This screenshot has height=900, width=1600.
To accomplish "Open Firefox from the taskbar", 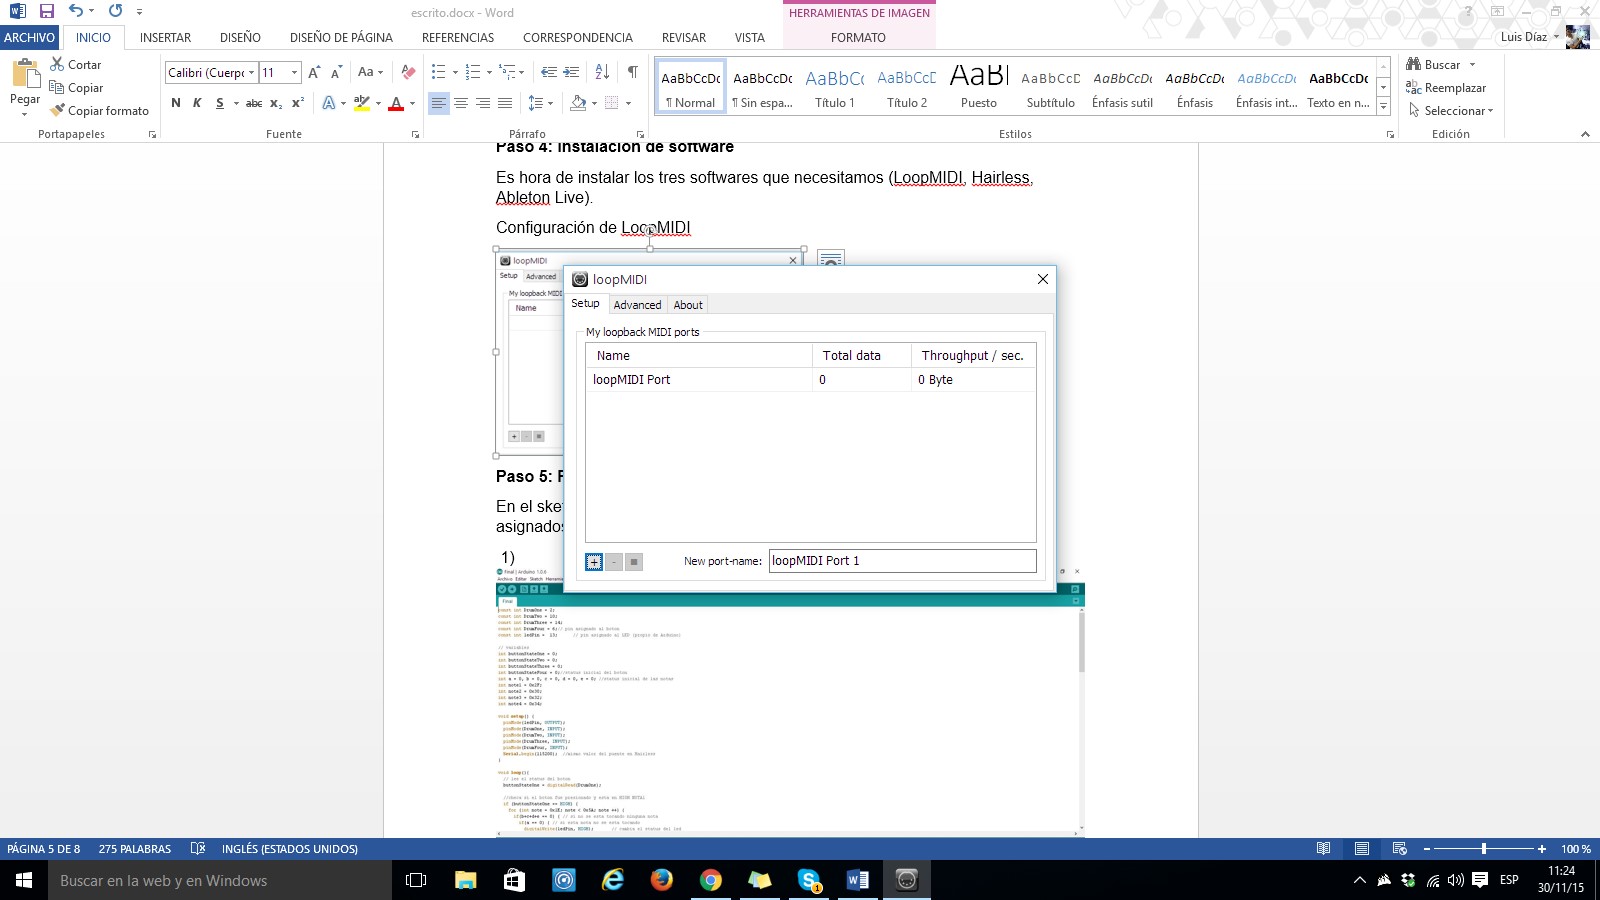I will pyautogui.click(x=662, y=880).
